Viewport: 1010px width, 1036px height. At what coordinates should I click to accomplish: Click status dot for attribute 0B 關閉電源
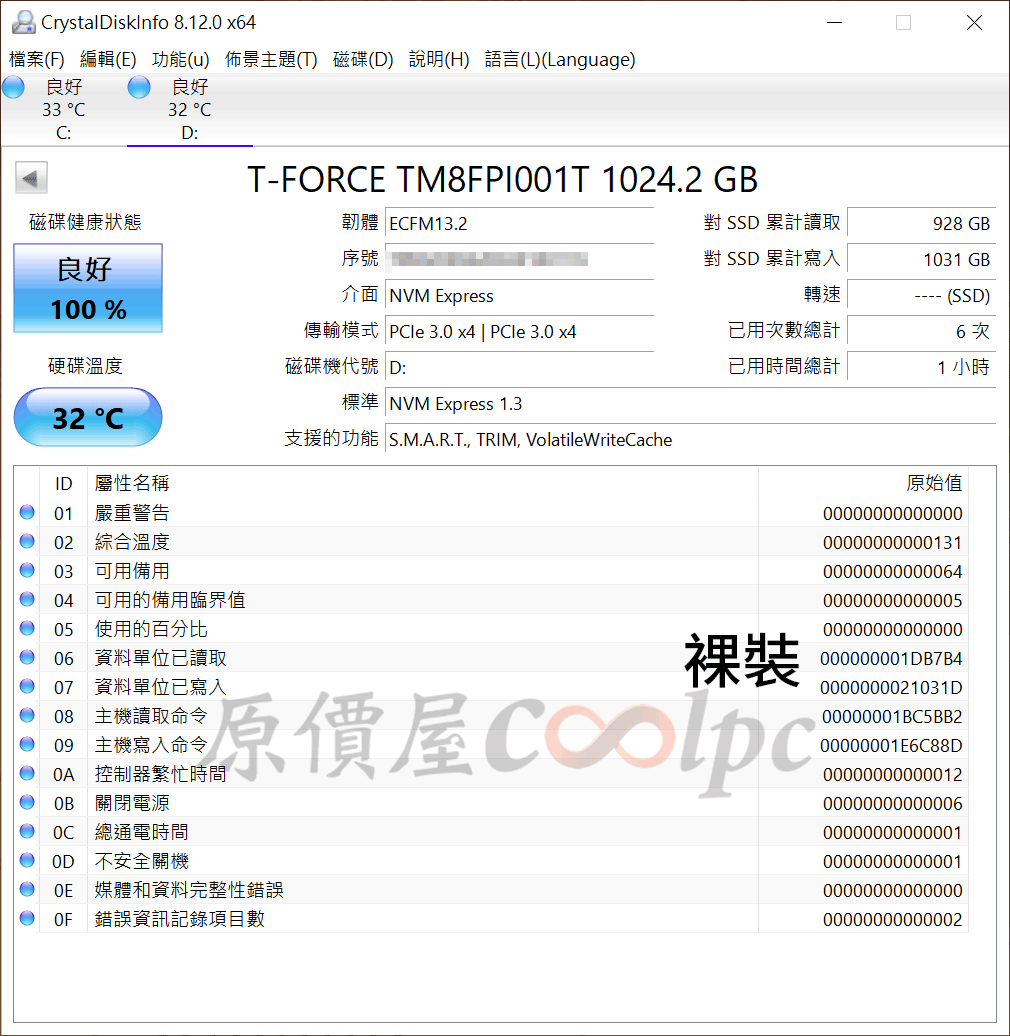[27, 802]
